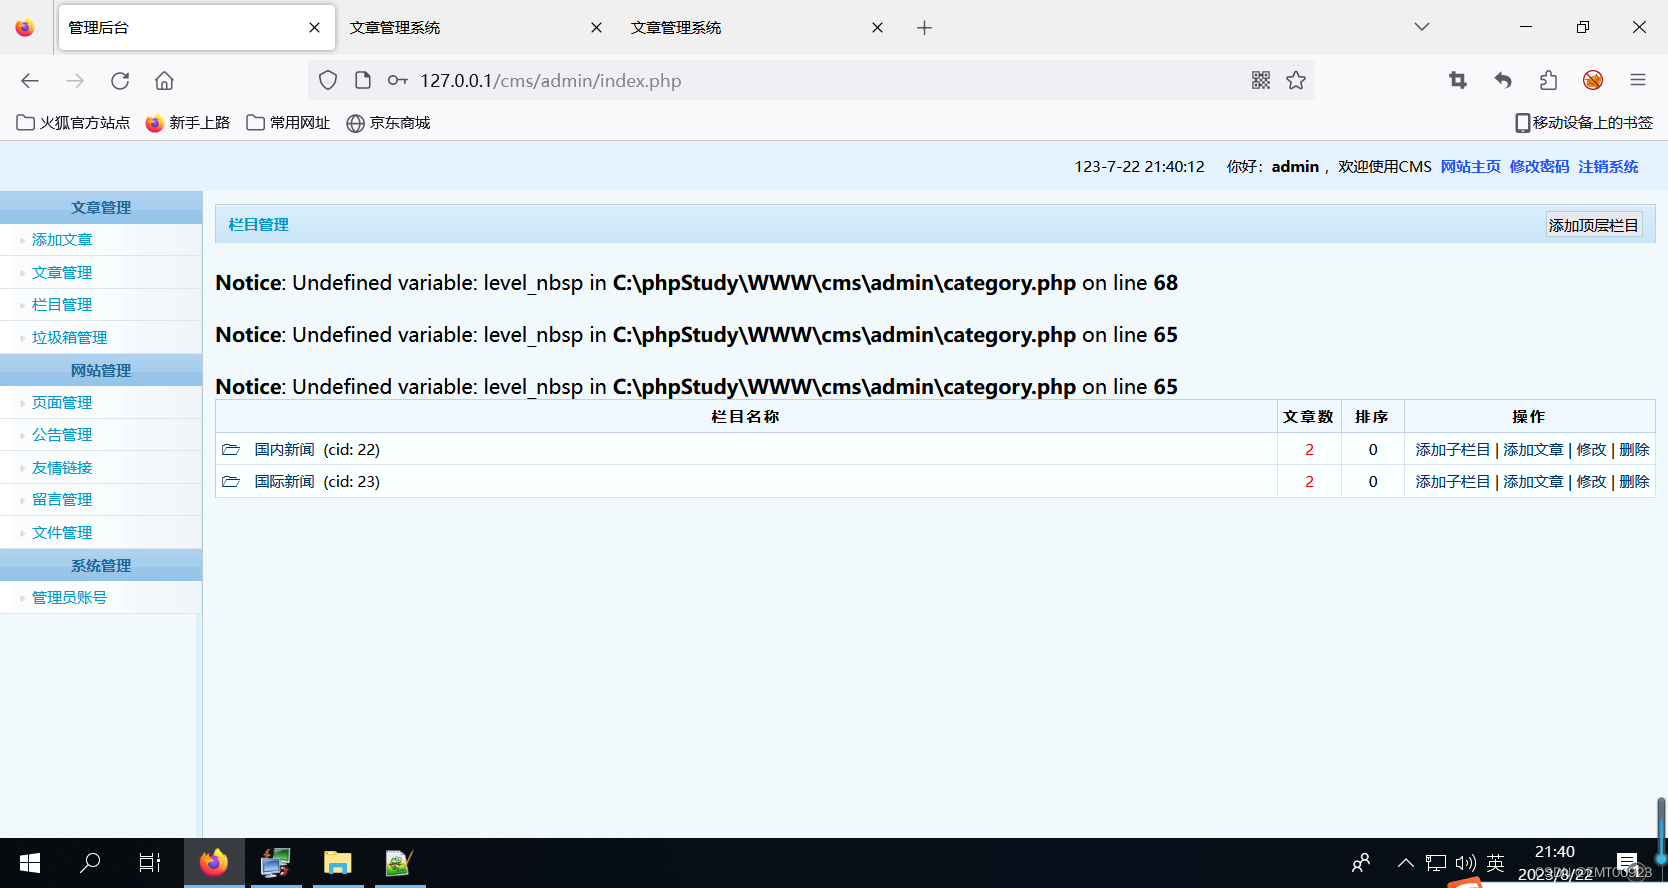The height and width of the screenshot is (888, 1668).
Task: Click article count for 国内新闻
Action: coord(1309,450)
